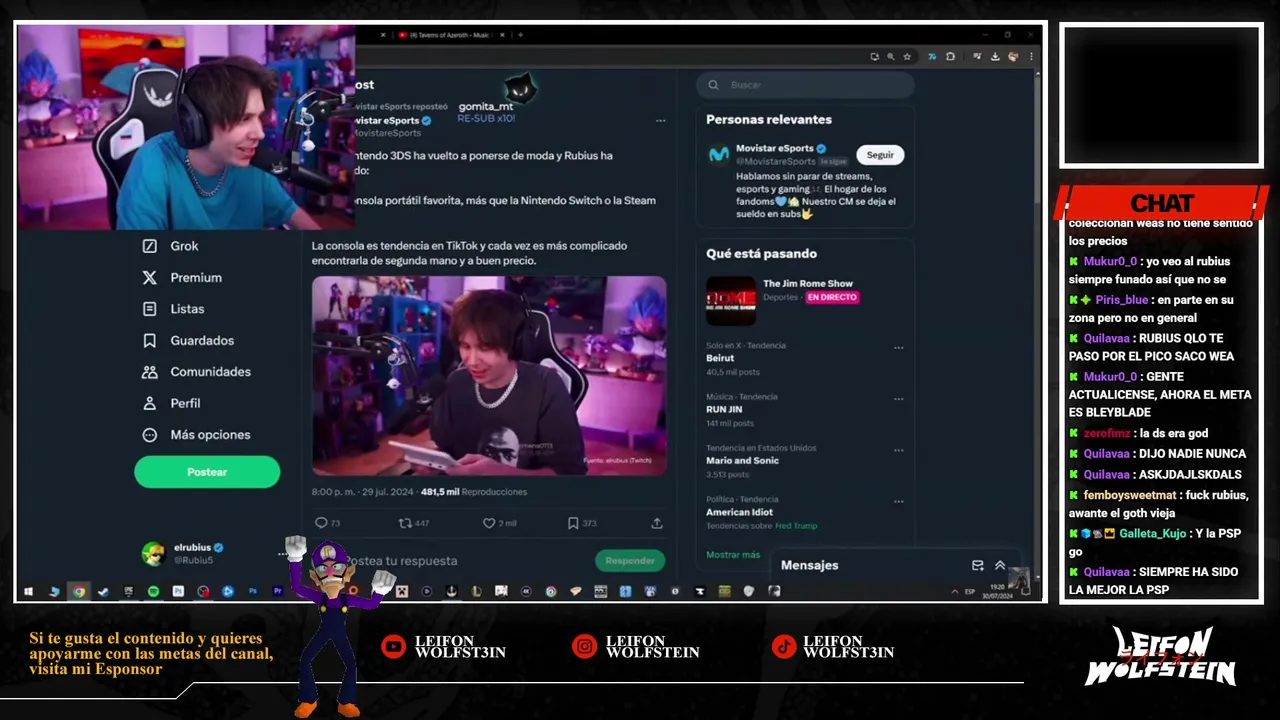Image resolution: width=1280 pixels, height=720 pixels.
Task: Open more options for Beirut trend
Action: click(898, 348)
